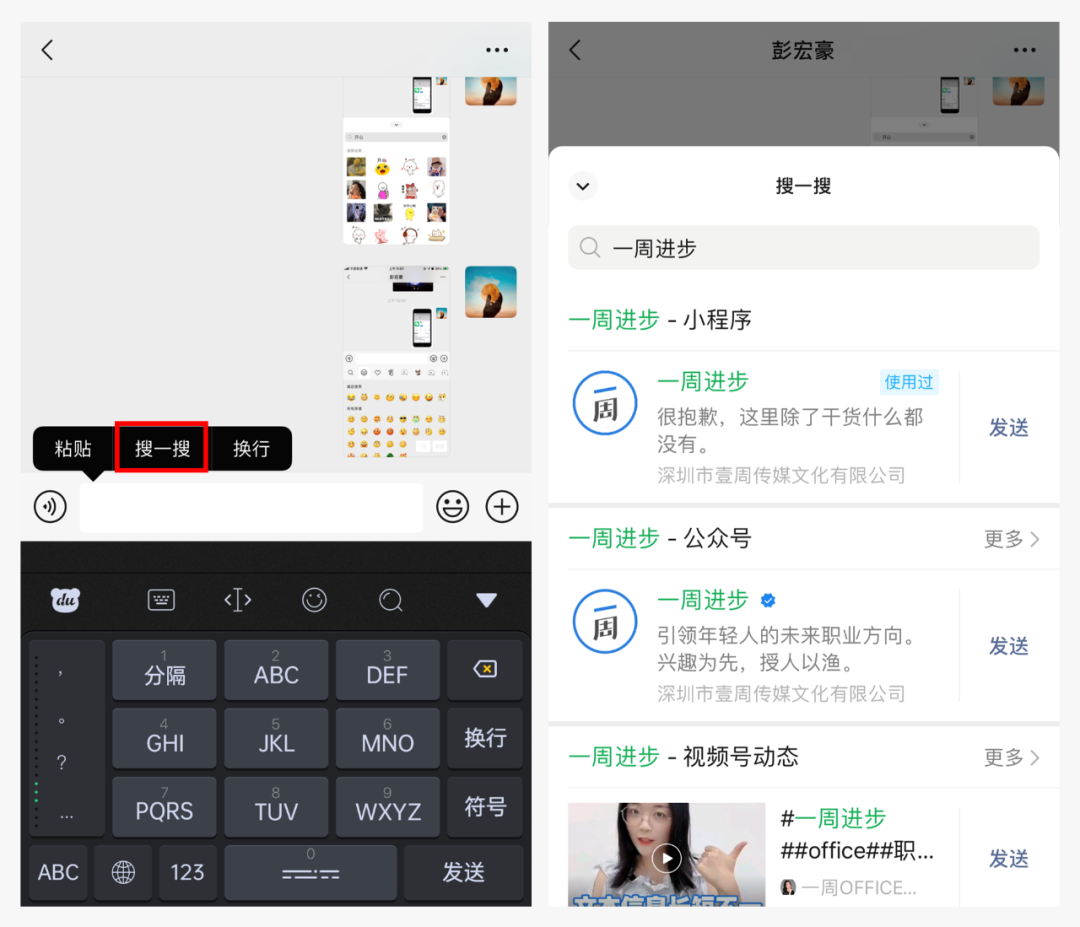Tap the lower sender avatar in left chat
The image size is (1080, 927).
pos(490,292)
